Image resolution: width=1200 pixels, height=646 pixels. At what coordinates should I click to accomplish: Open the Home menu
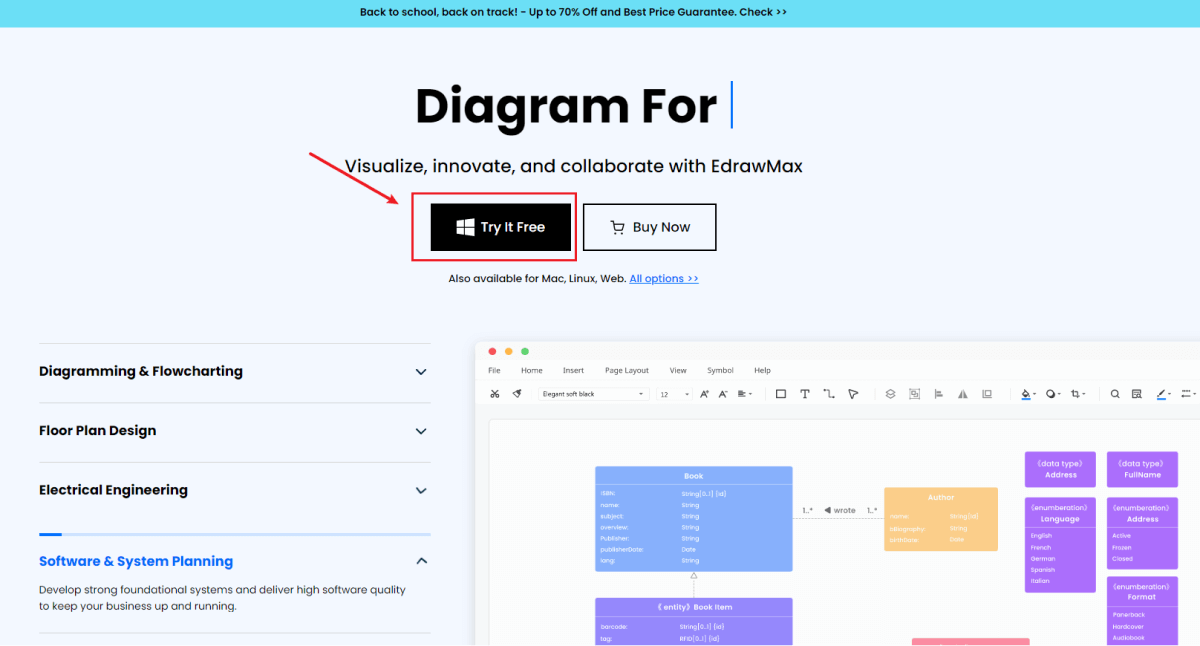(532, 370)
